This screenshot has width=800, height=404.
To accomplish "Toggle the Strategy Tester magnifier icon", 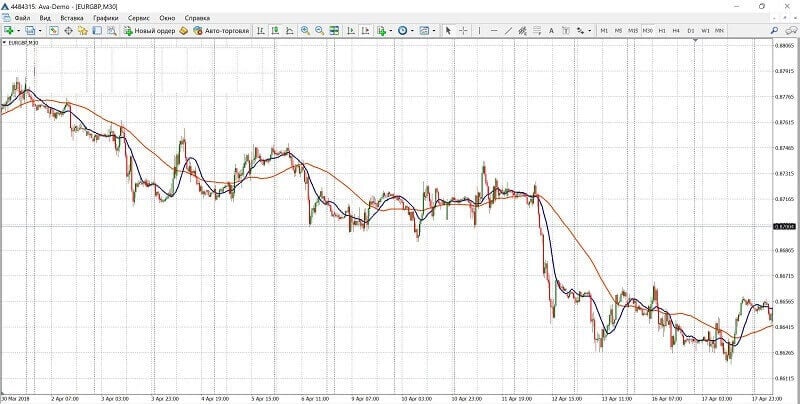I will (111, 31).
